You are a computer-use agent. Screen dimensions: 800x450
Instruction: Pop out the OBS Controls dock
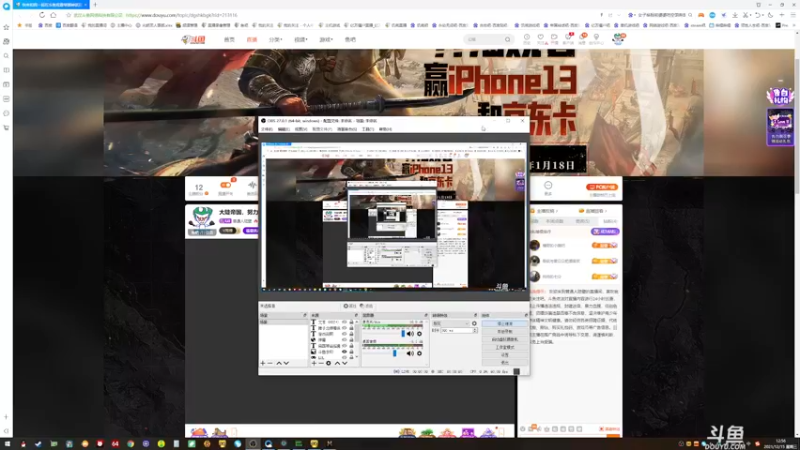coord(527,315)
